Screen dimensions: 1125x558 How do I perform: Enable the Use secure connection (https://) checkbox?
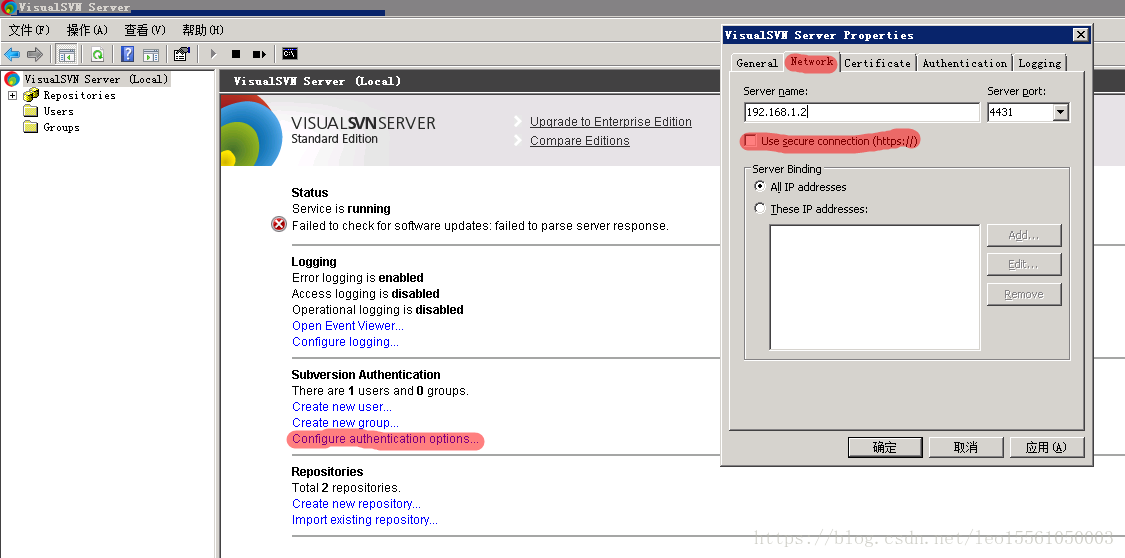750,141
